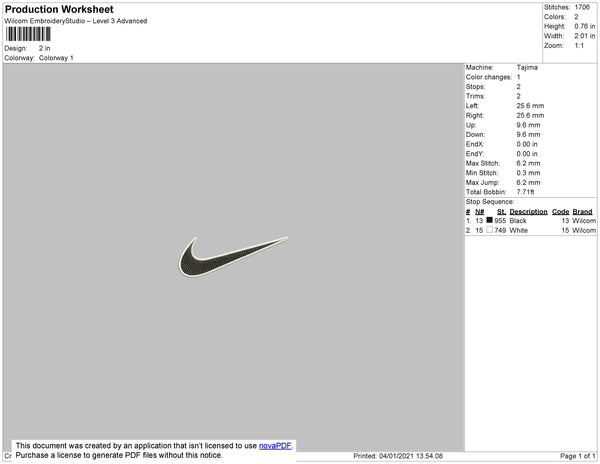Image resolution: width=600 pixels, height=464 pixels.
Task: Click the Height value 0.76 in
Action: click(x=584, y=26)
